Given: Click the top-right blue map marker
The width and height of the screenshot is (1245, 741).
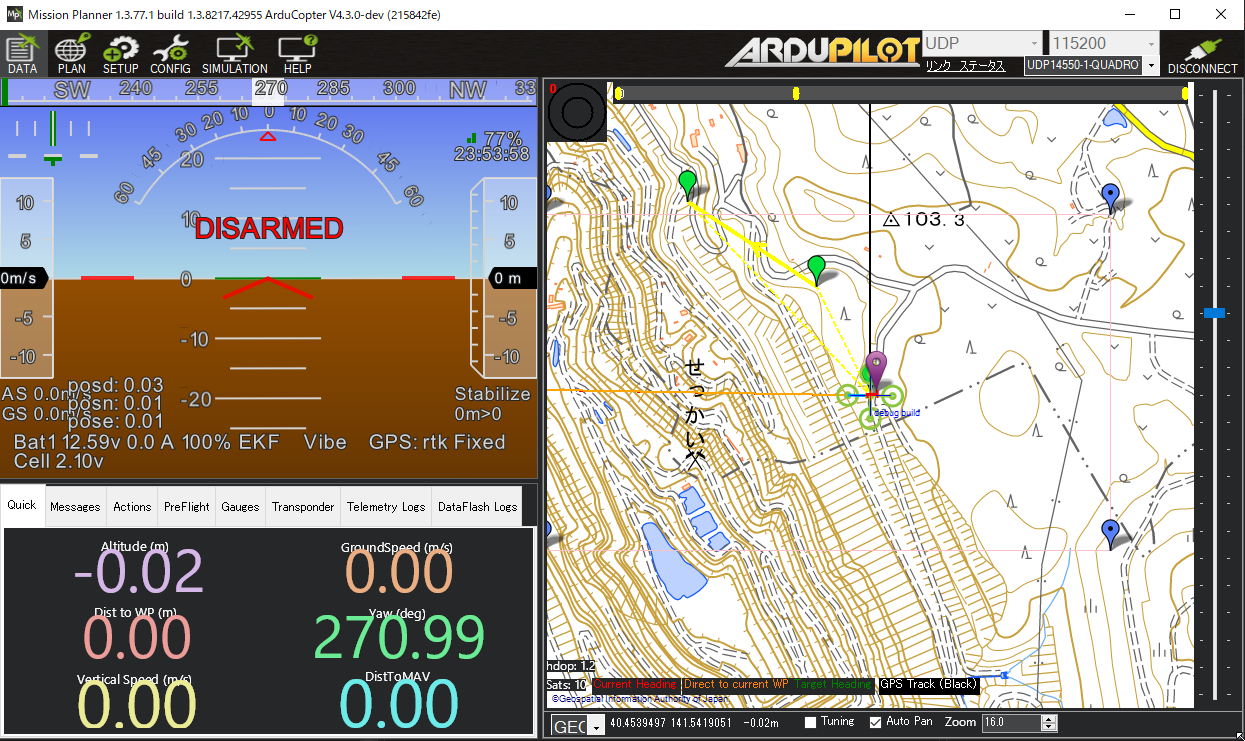Looking at the screenshot, I should pos(1110,197).
